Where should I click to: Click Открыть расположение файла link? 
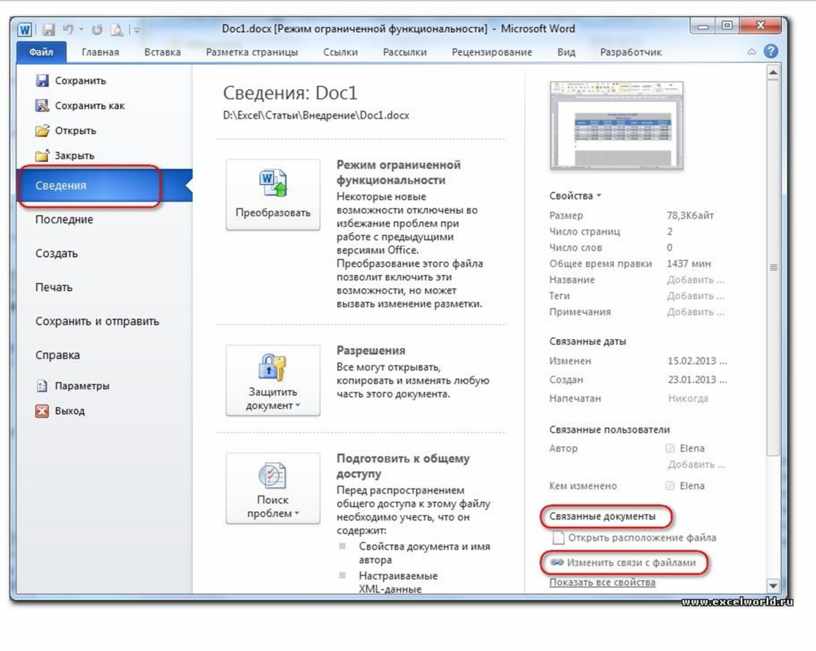tap(641, 538)
